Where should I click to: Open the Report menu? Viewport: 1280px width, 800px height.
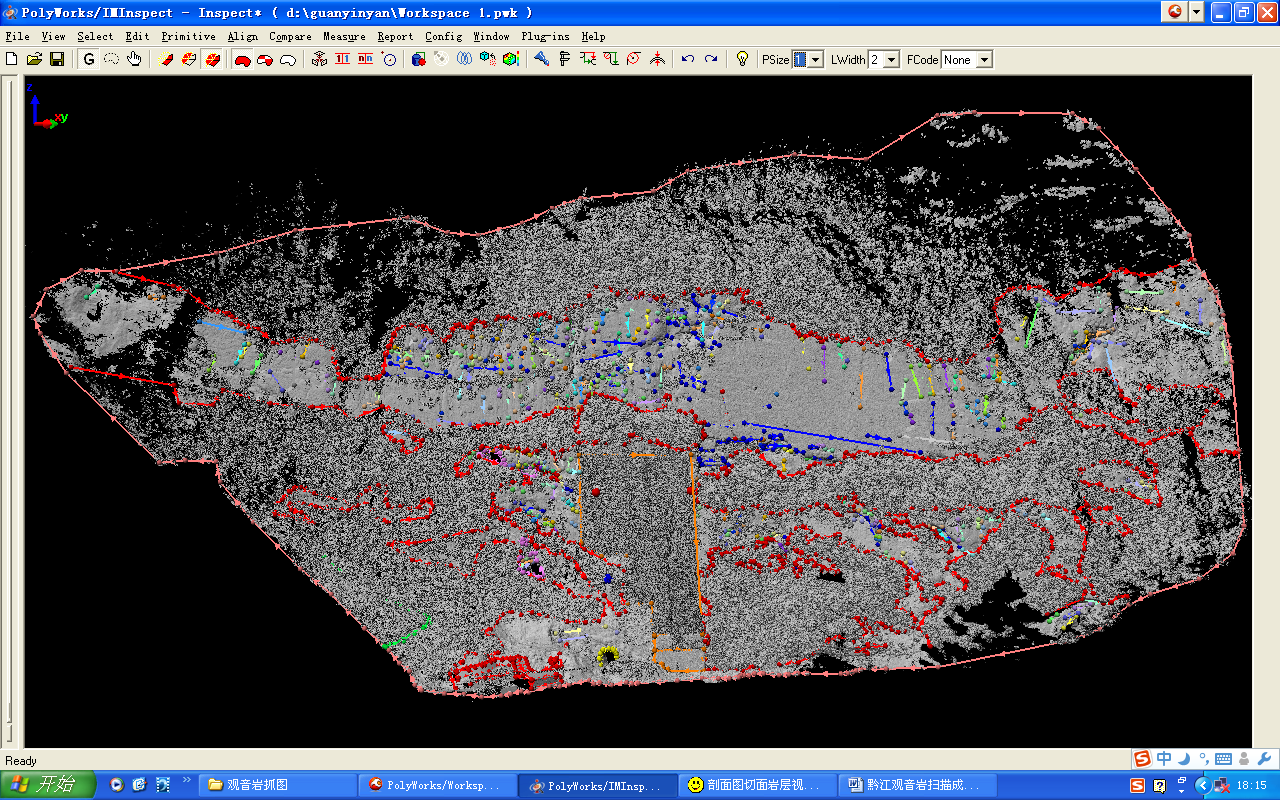point(395,36)
